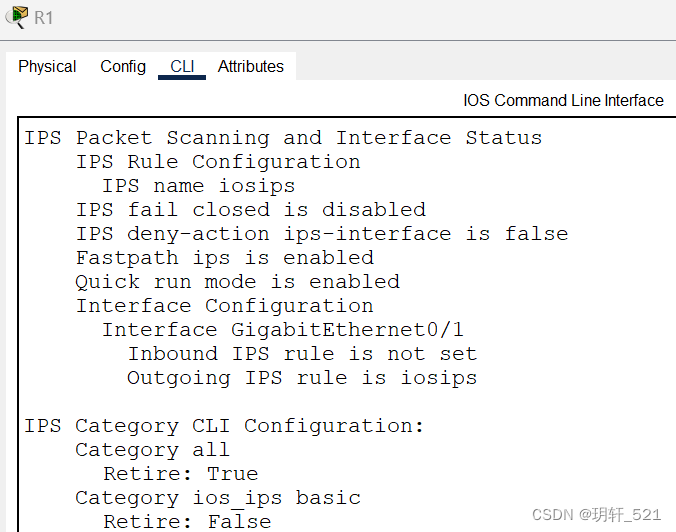Click the IOS Command Line Interface label
The height and width of the screenshot is (532, 676).
563,100
